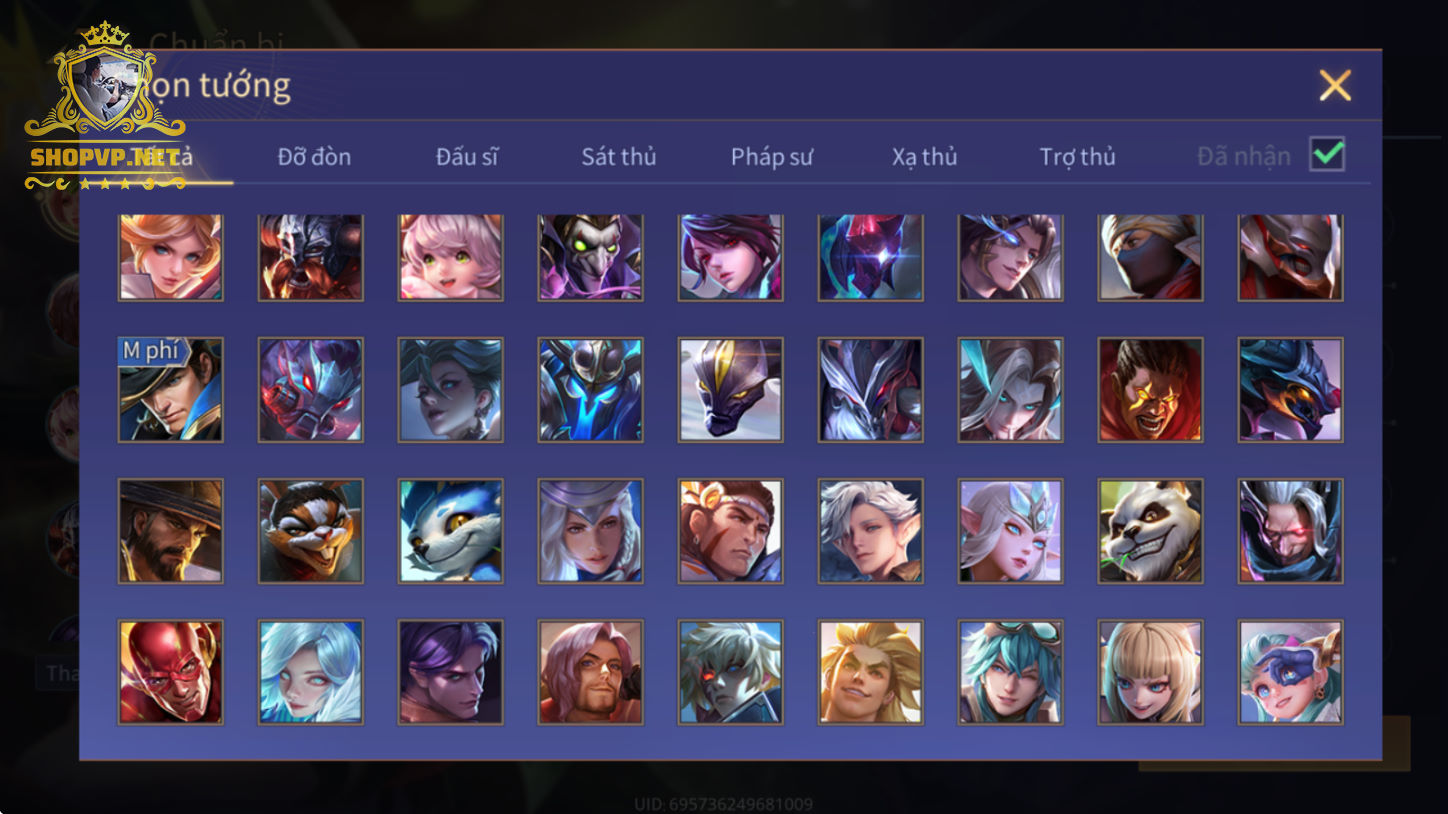Pick the blue wolf hero with yellow eyes
The height and width of the screenshot is (814, 1448).
[x=451, y=531]
